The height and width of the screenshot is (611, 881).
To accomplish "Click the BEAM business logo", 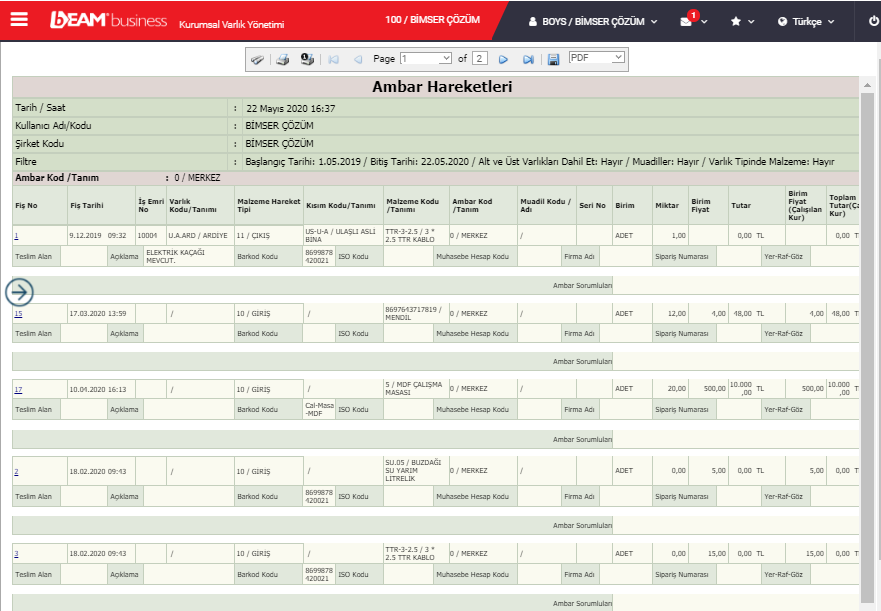I will (x=108, y=21).
